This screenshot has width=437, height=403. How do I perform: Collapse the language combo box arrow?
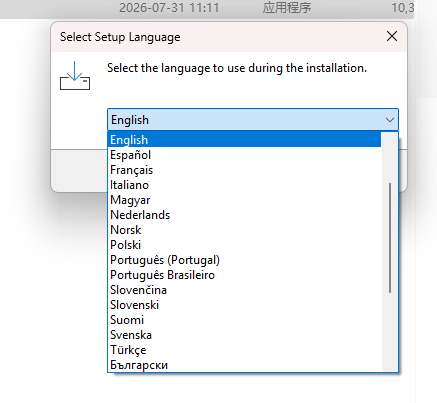point(390,120)
